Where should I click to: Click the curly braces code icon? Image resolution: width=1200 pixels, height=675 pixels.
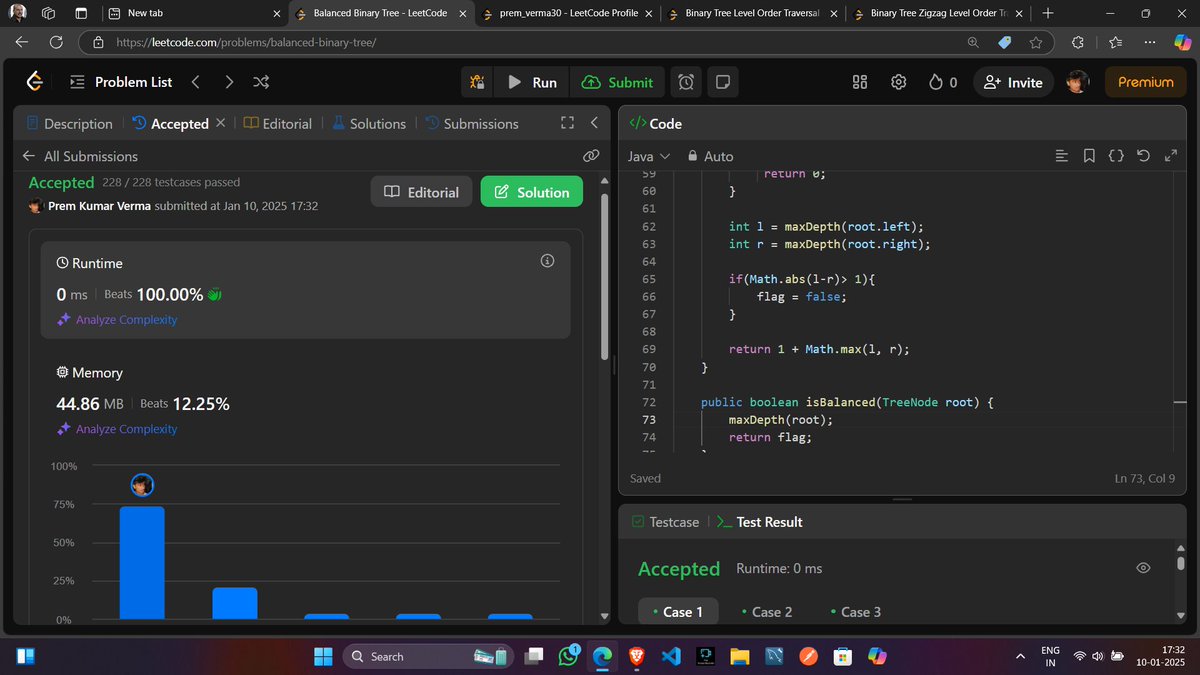pos(1116,156)
